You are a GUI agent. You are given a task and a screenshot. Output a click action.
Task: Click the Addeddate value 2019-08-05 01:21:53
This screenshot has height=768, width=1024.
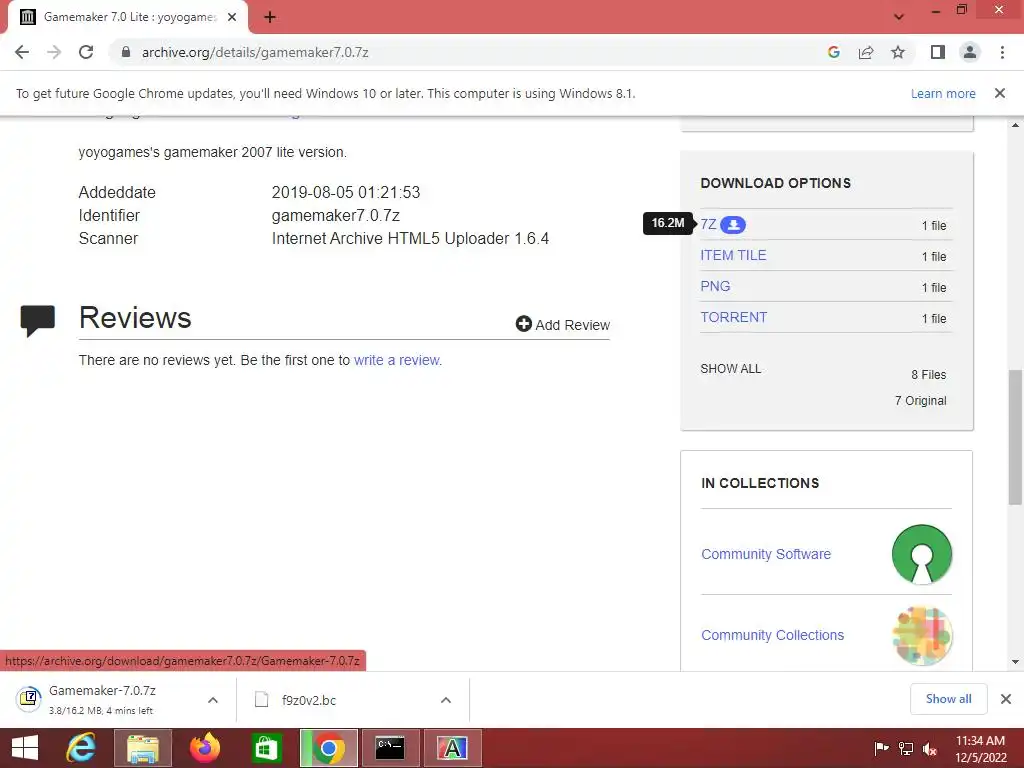tap(345, 193)
